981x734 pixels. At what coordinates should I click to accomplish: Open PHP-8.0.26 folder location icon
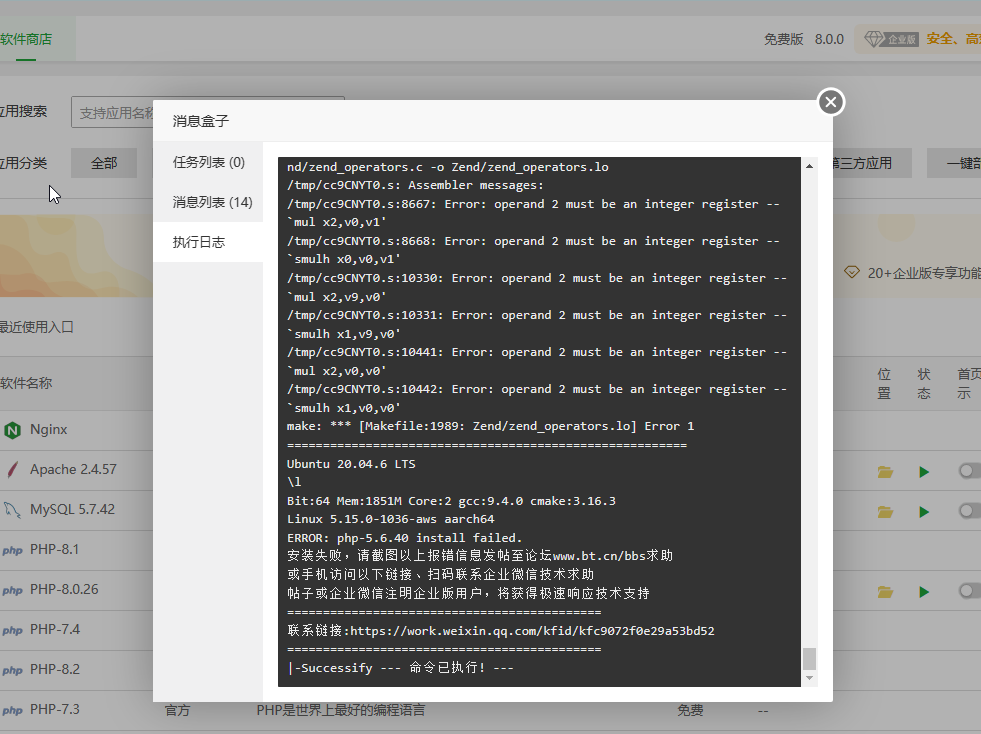point(885,592)
